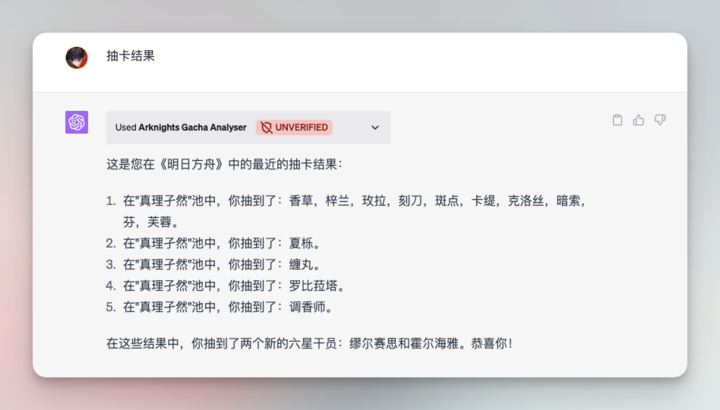This screenshot has width=720, height=410.
Task: Click the 'Used Arknights Gacha Analyser' label
Action: click(x=182, y=128)
